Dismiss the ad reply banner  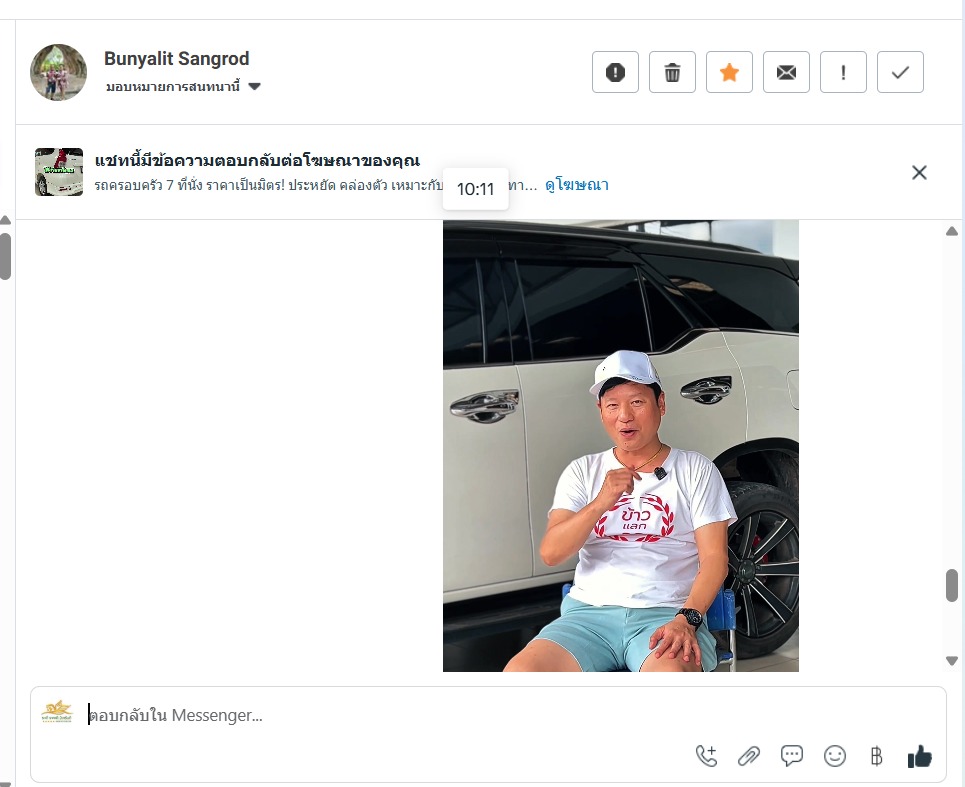919,172
